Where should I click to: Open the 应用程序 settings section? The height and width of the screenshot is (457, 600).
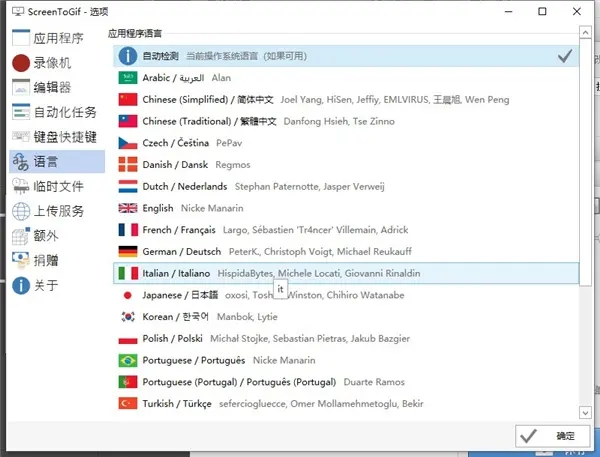click(x=55, y=39)
